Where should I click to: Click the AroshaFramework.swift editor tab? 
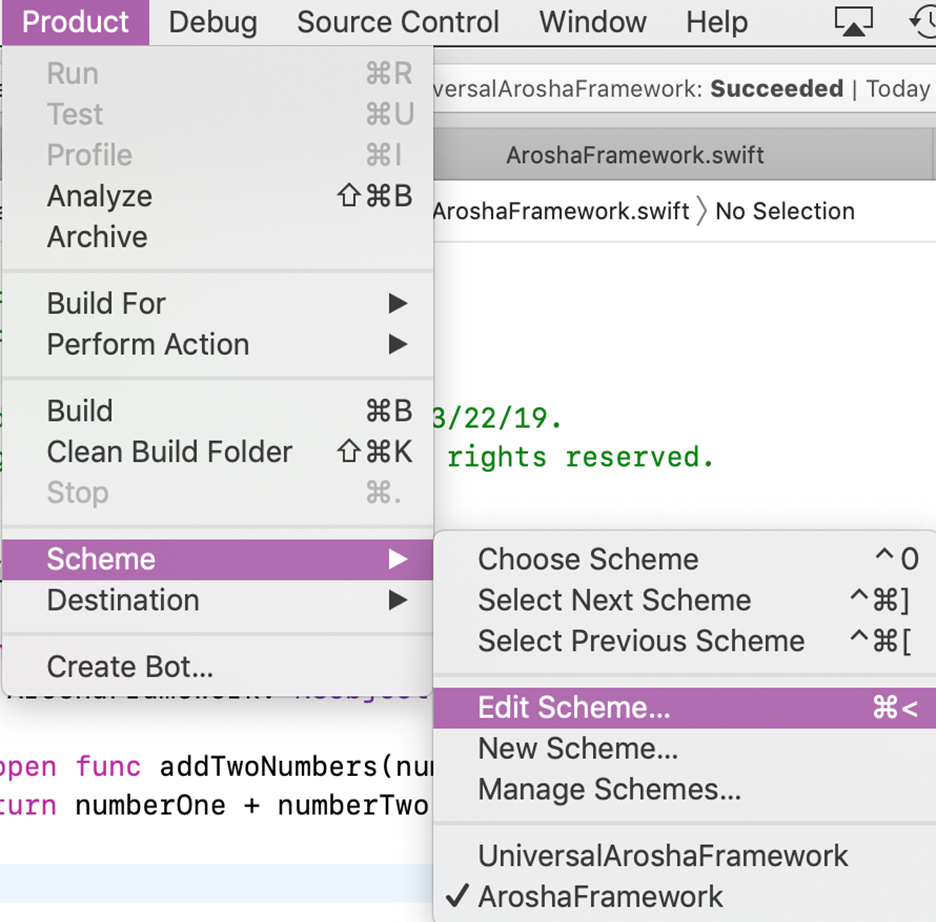pyautogui.click(x=635, y=155)
